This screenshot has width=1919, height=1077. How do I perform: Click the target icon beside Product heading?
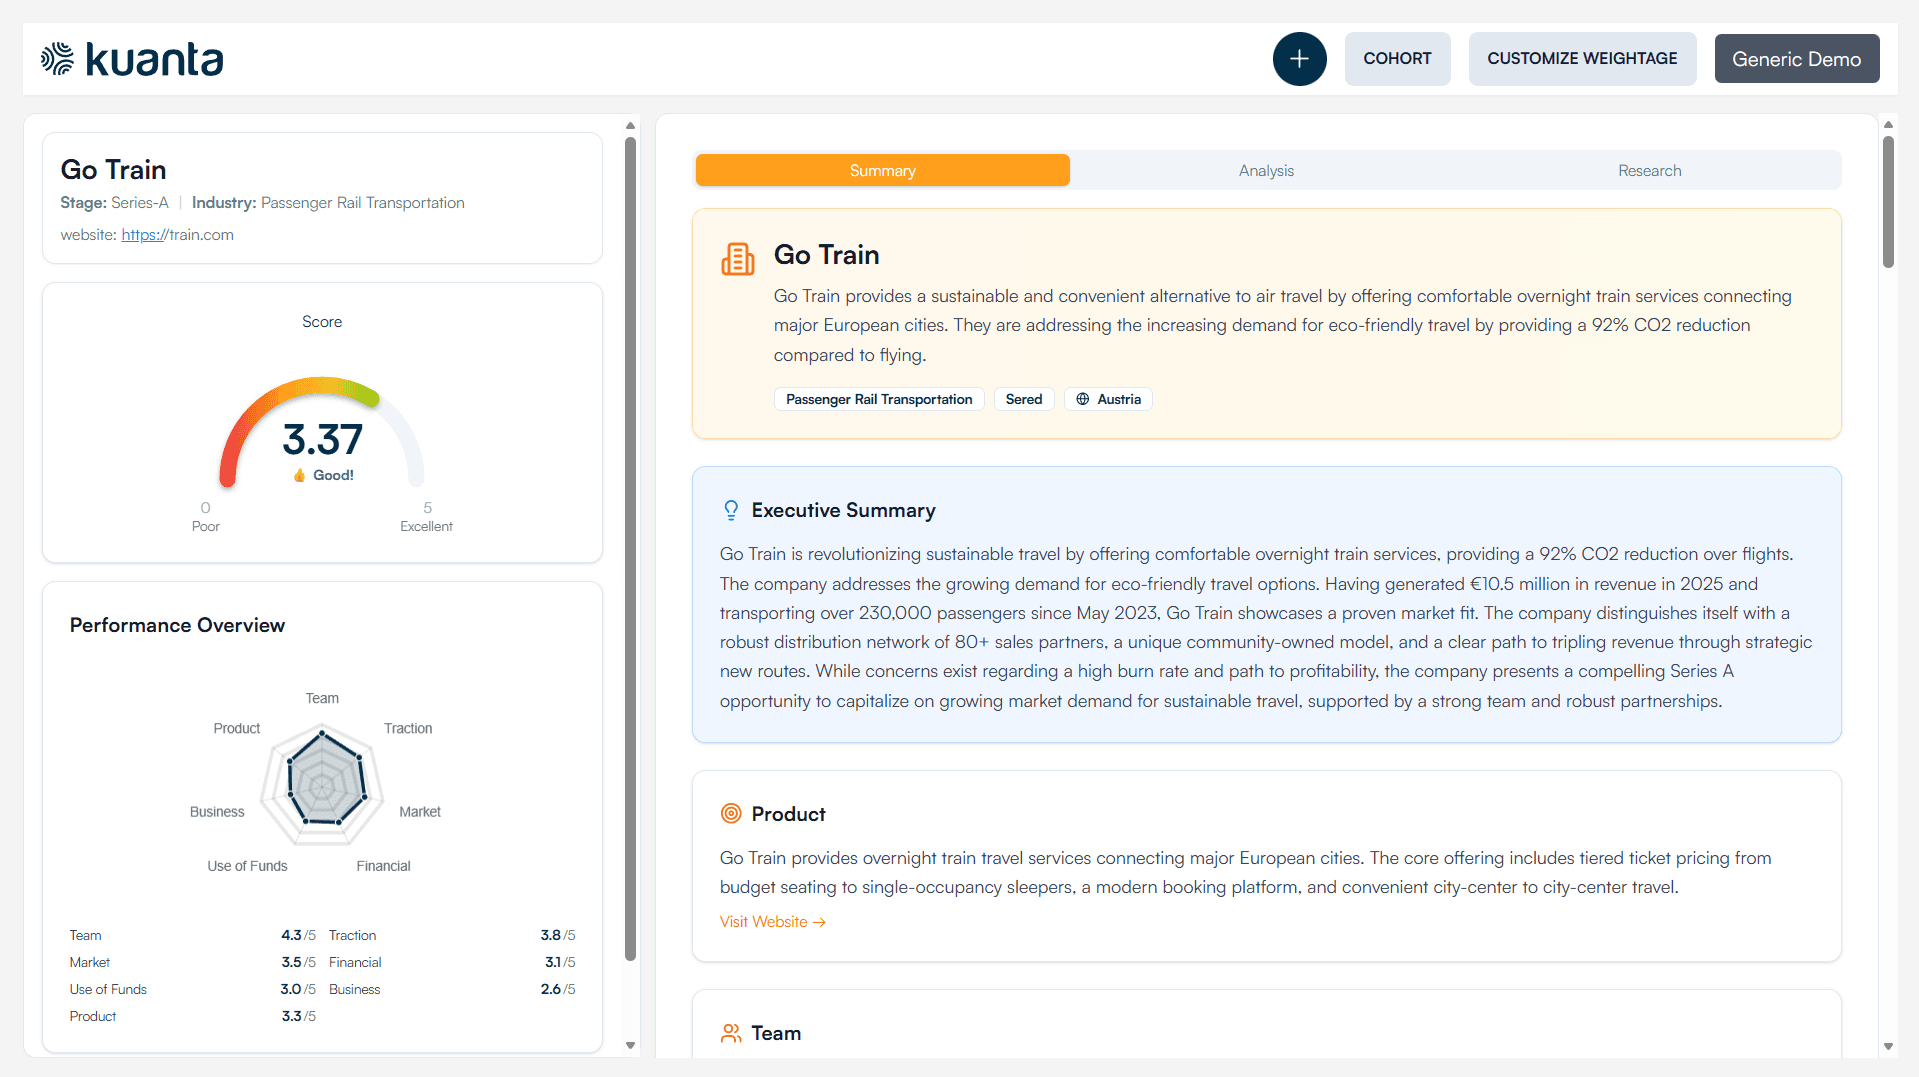[731, 814]
